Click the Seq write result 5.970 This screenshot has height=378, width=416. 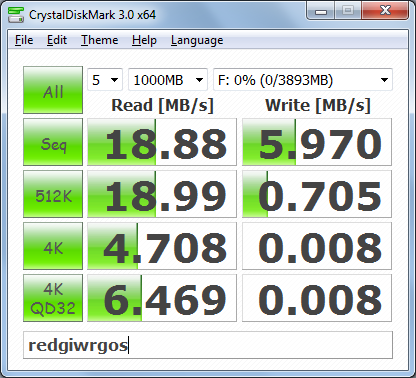(x=317, y=142)
